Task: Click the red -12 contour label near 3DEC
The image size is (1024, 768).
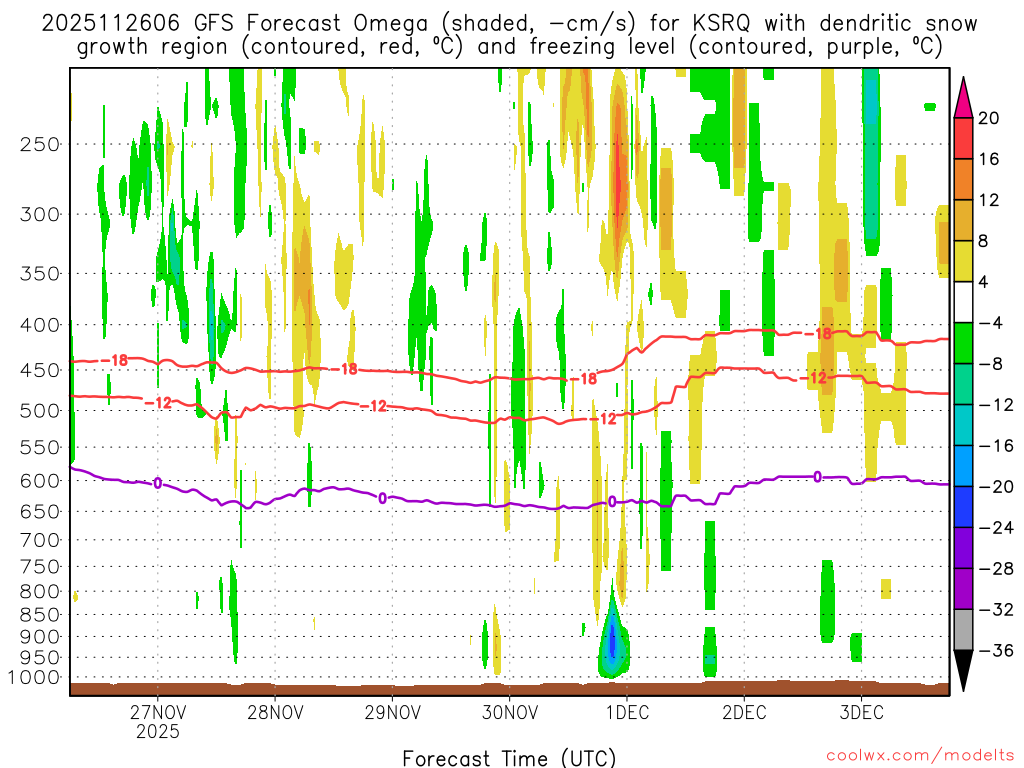Action: [812, 378]
